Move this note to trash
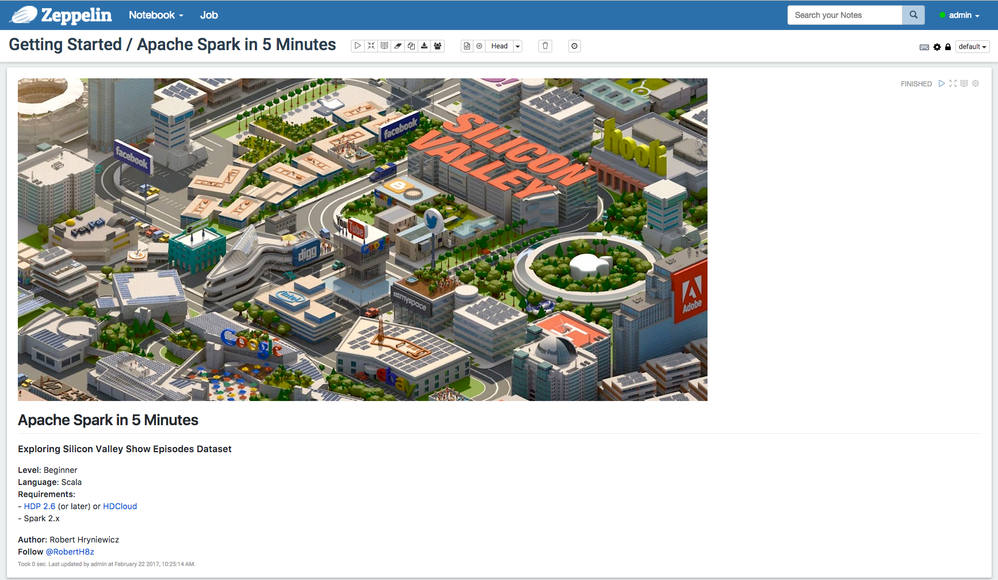 point(545,46)
